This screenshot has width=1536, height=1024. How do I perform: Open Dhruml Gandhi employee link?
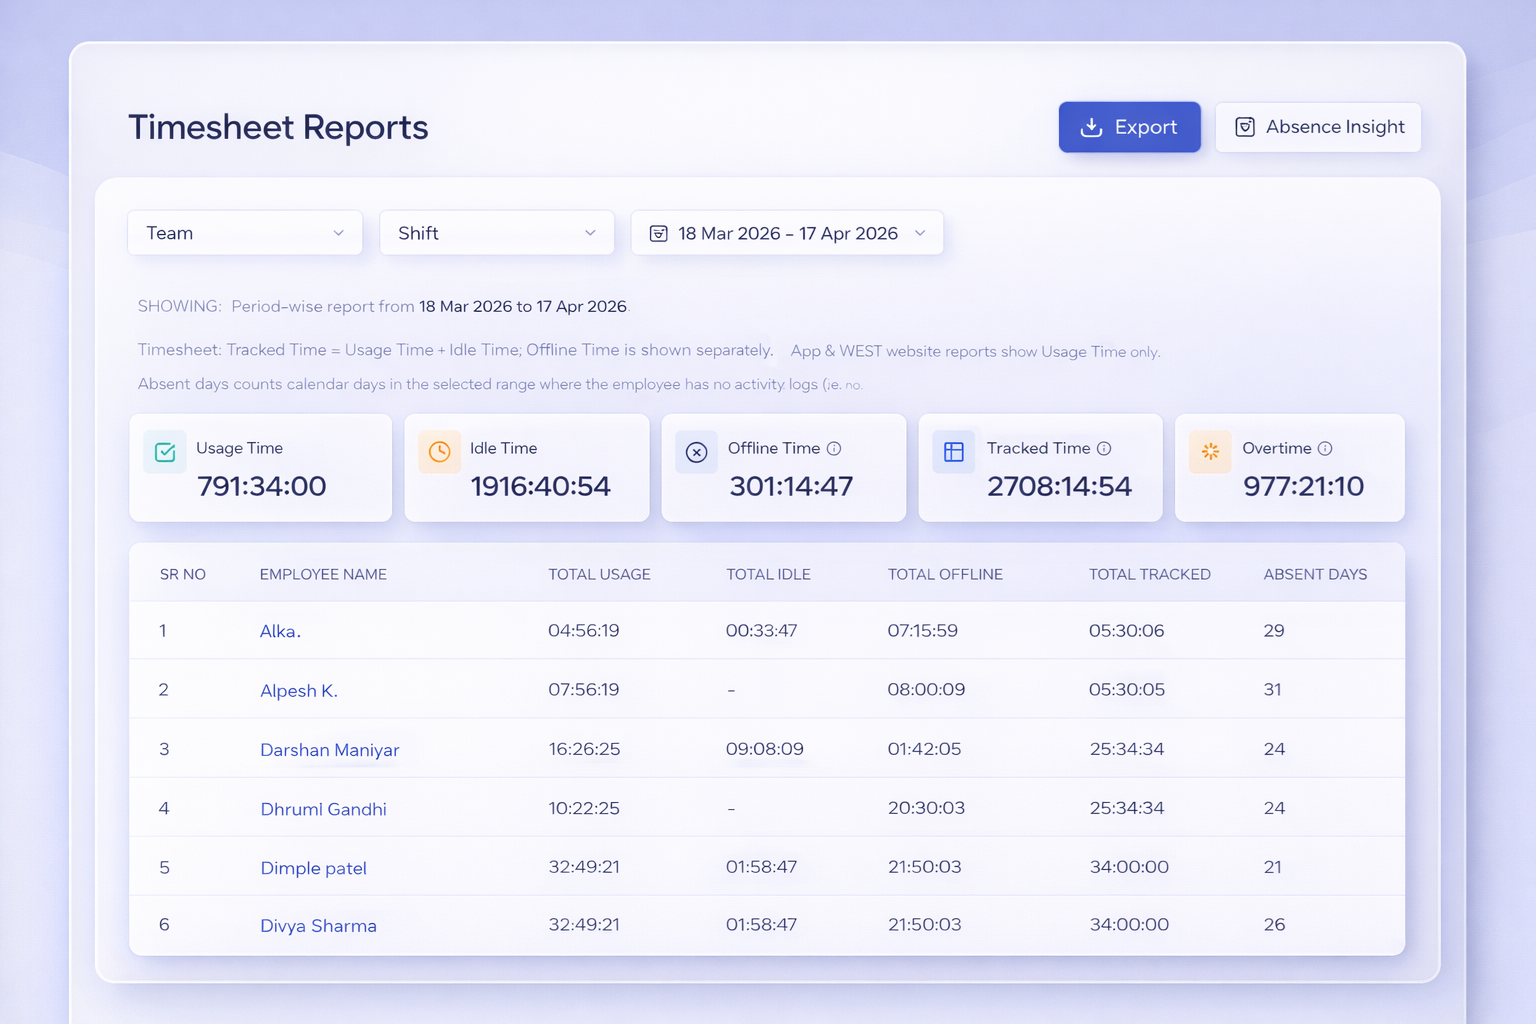pyautogui.click(x=323, y=809)
